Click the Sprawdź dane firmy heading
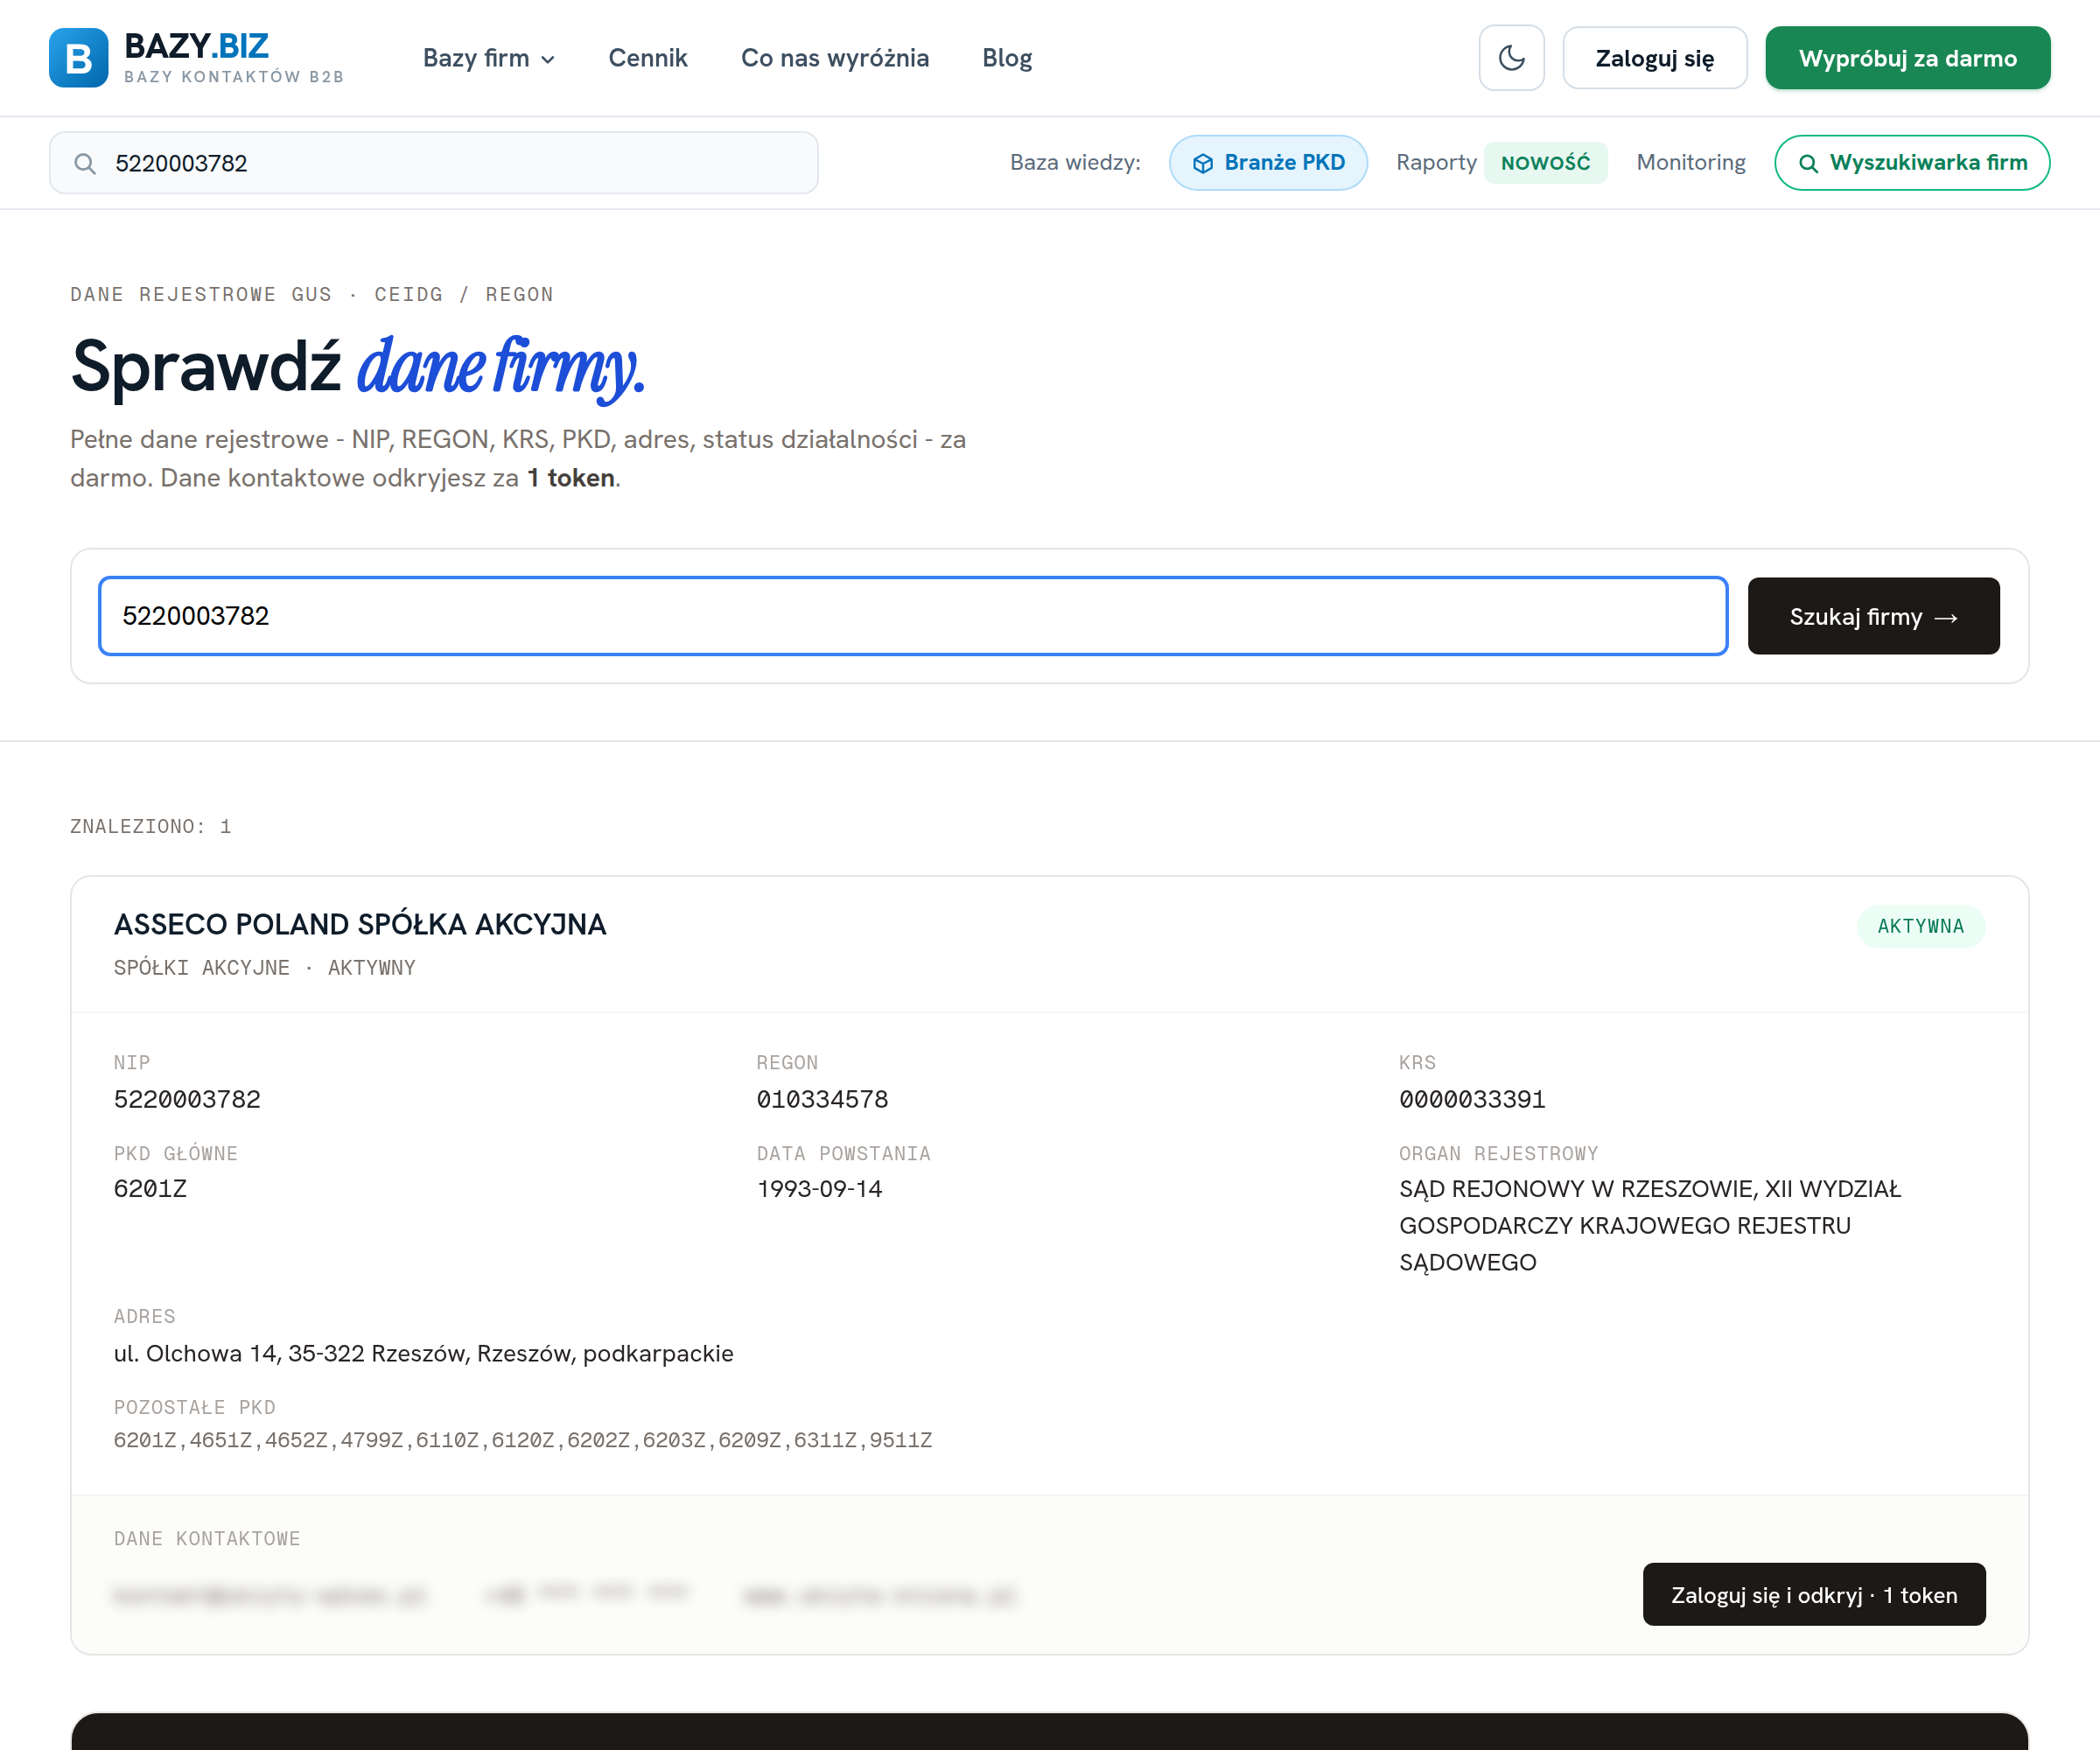Viewport: 2100px width, 1750px height. coord(358,367)
